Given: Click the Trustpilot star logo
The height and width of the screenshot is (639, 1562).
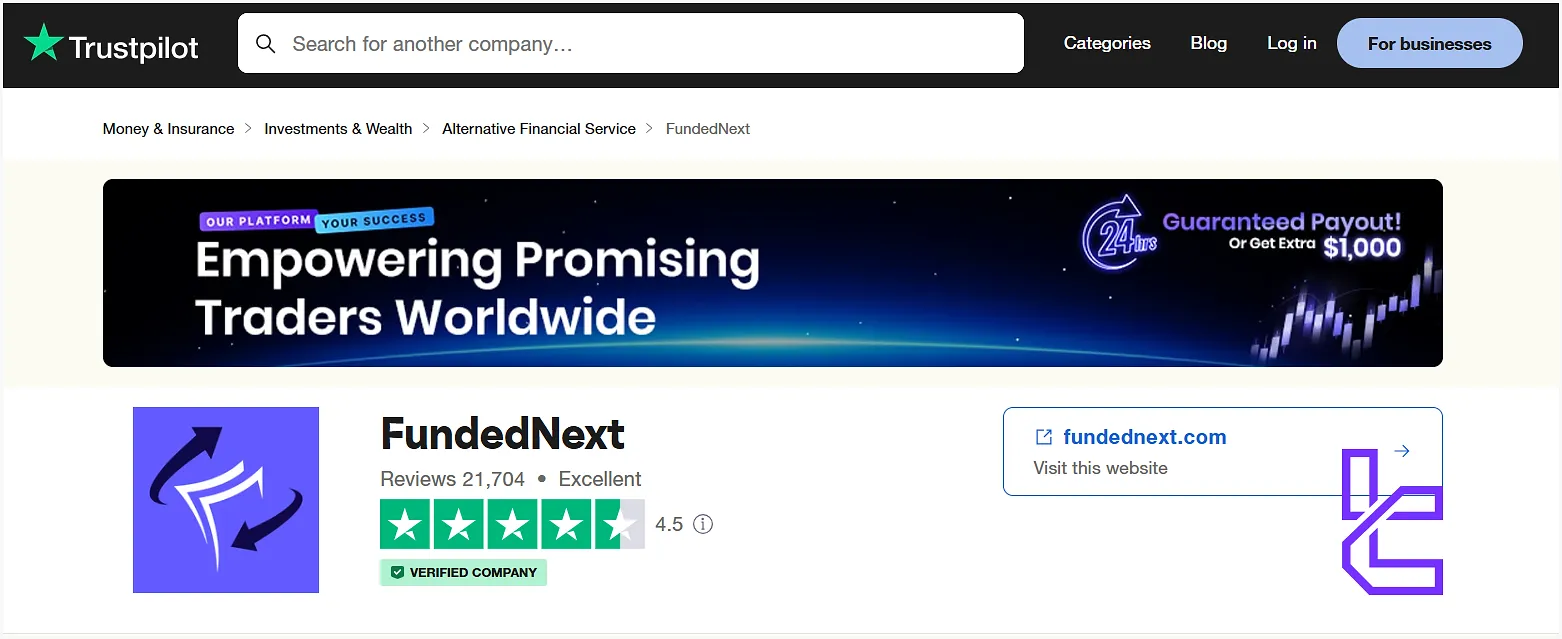Looking at the screenshot, I should (44, 43).
